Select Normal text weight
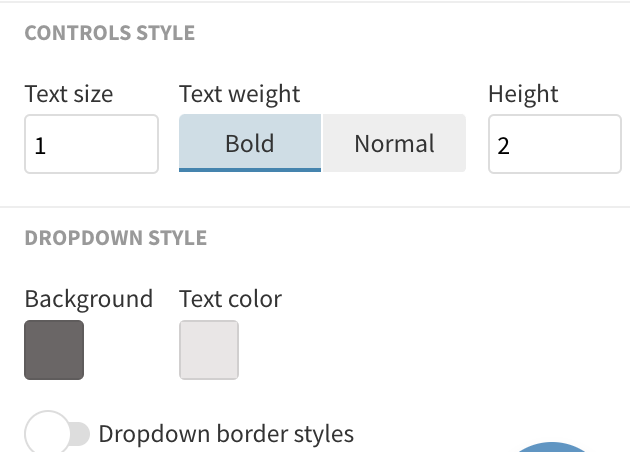The height and width of the screenshot is (452, 630). [394, 143]
